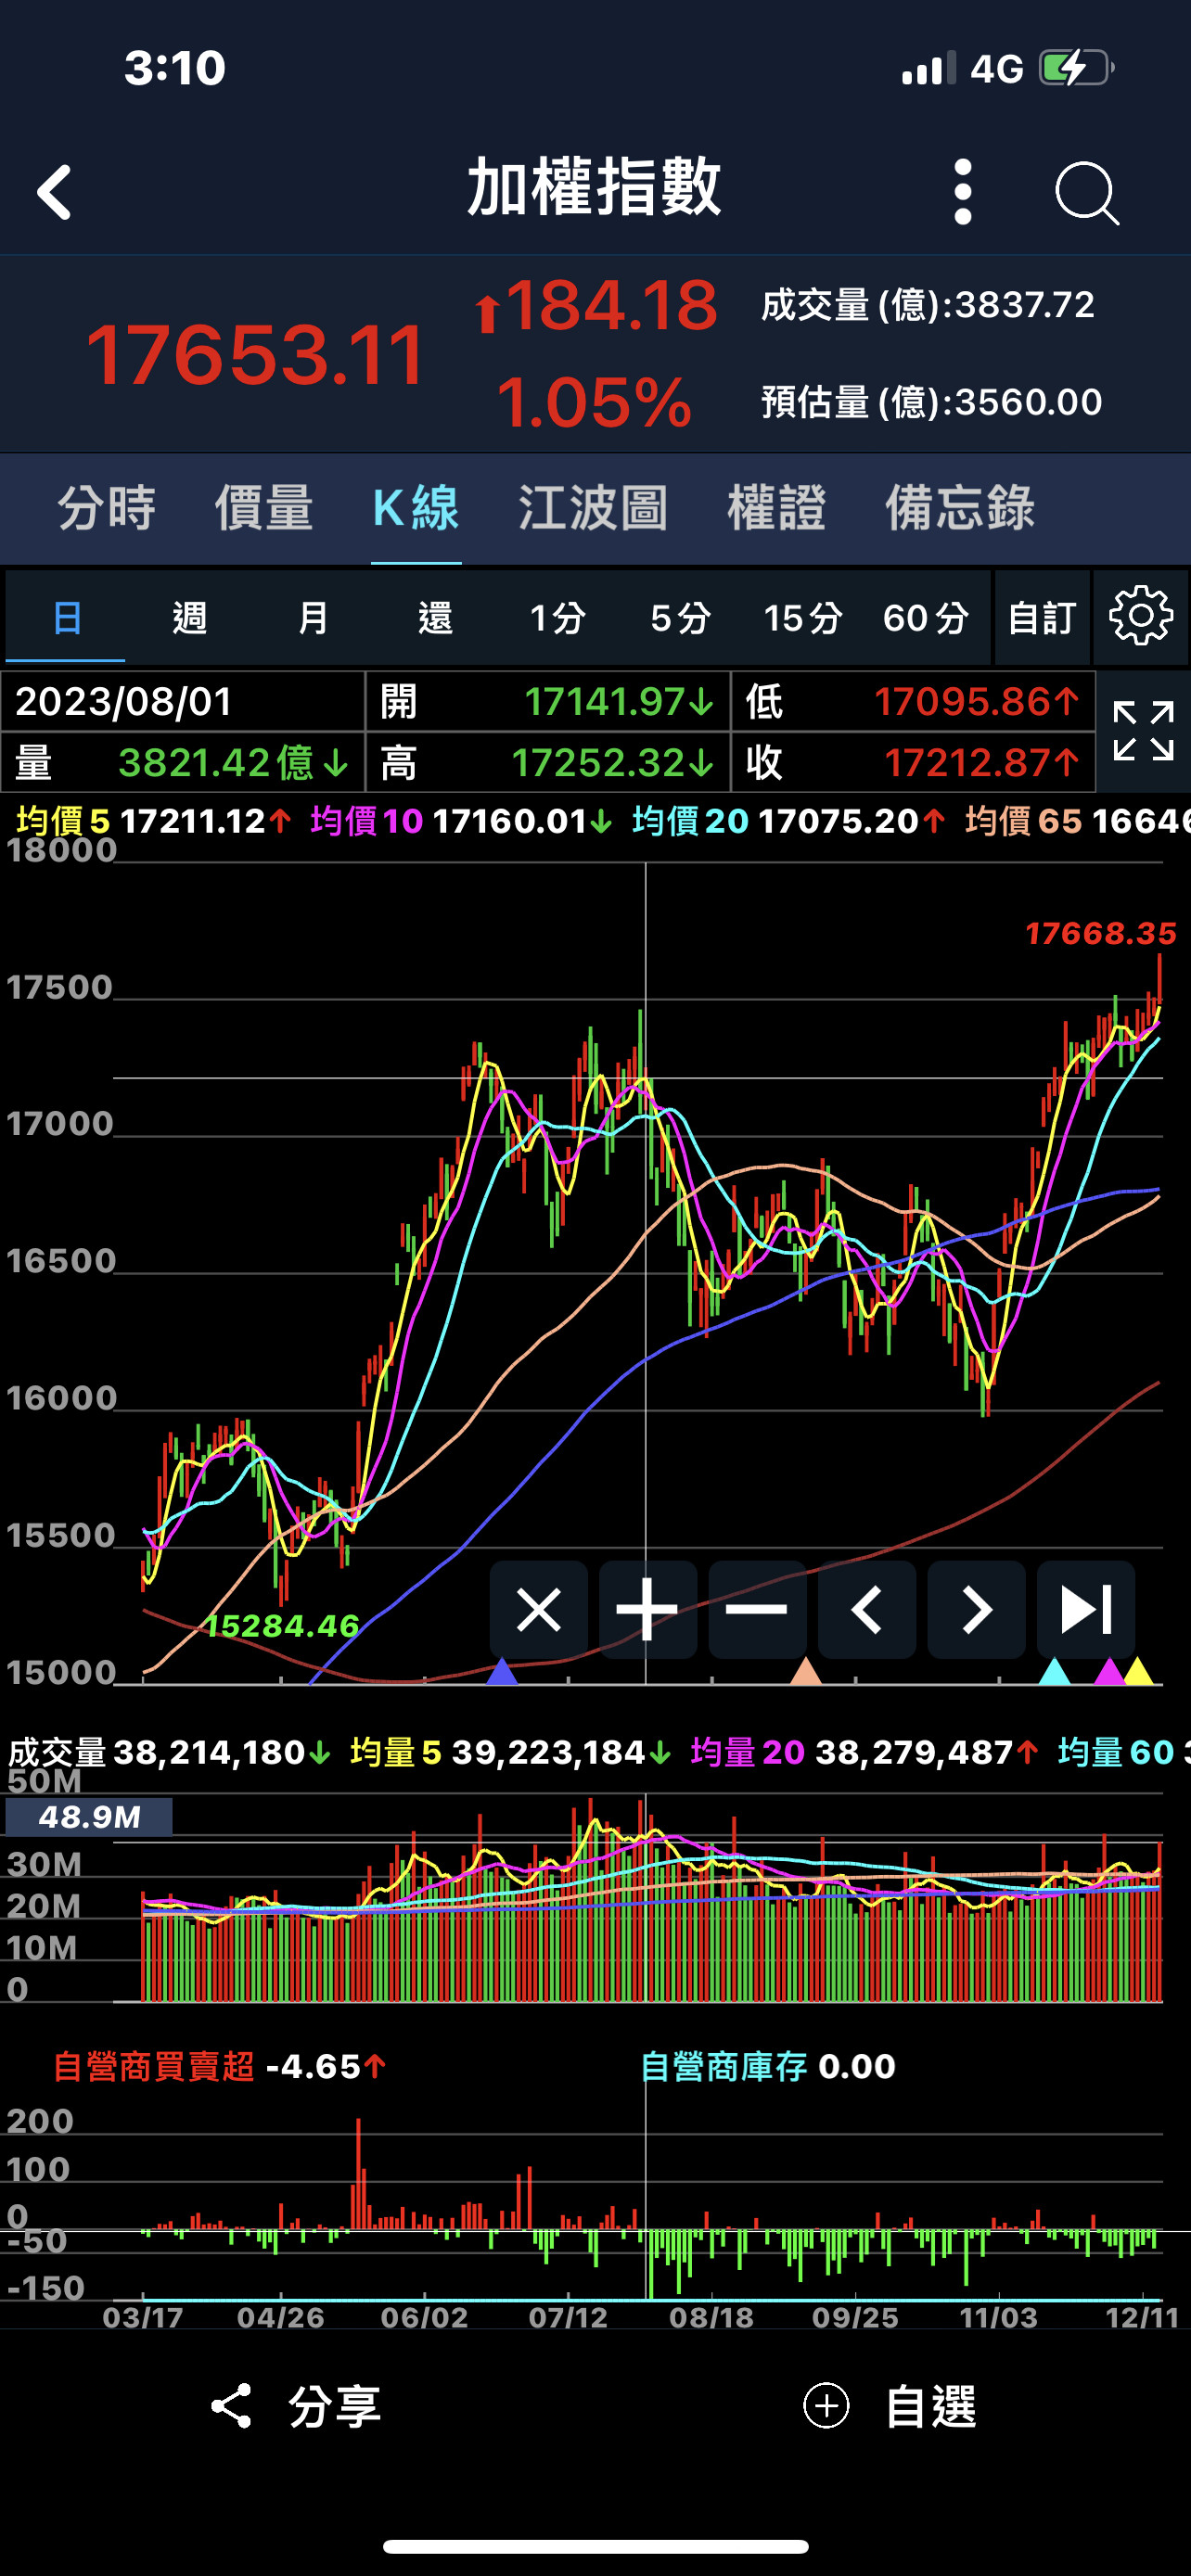Open the 自訂 custom period
This screenshot has height=2576, width=1191.
[1042, 618]
